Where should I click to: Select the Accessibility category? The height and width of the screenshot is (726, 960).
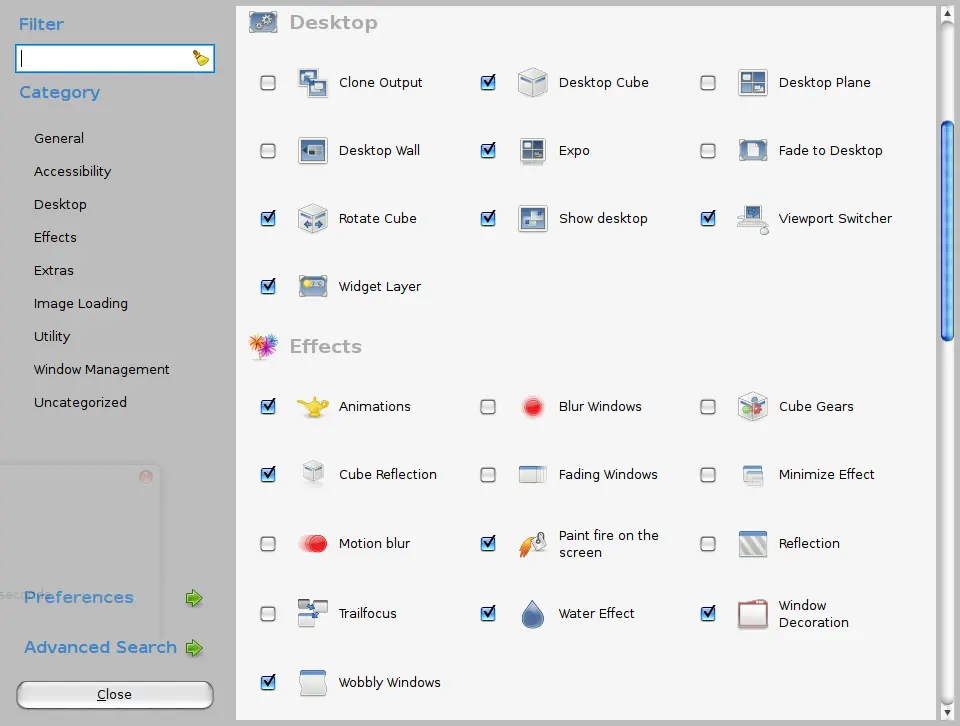pyautogui.click(x=72, y=171)
